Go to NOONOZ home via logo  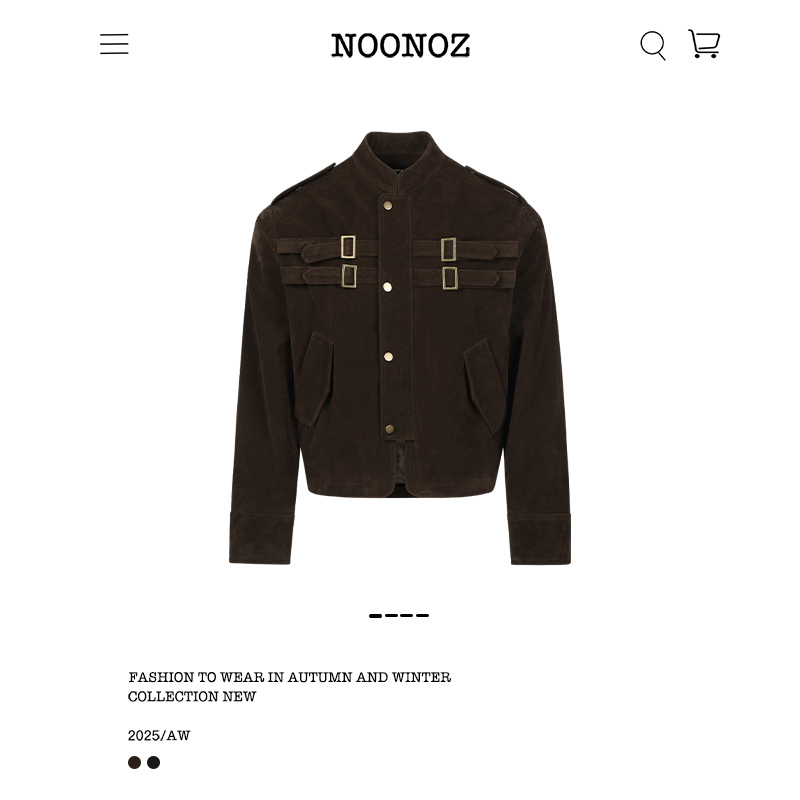[401, 45]
